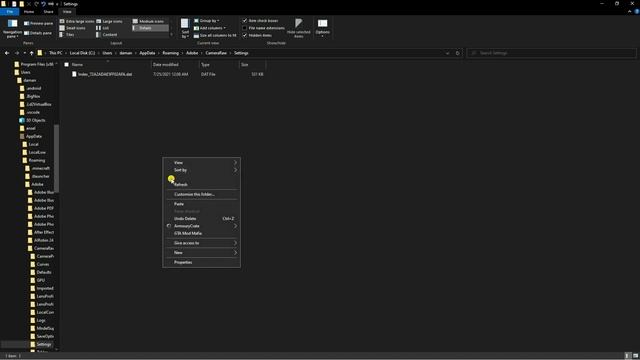Switch to the Details view icon in the status bar
The image size is (640, 360).
tap(628, 356)
